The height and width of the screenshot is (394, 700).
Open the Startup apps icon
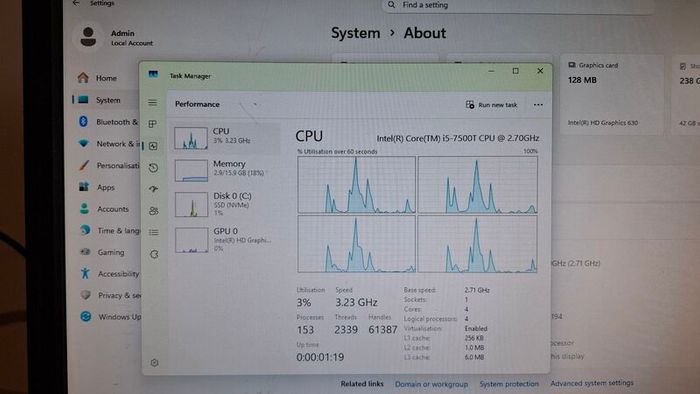(153, 189)
